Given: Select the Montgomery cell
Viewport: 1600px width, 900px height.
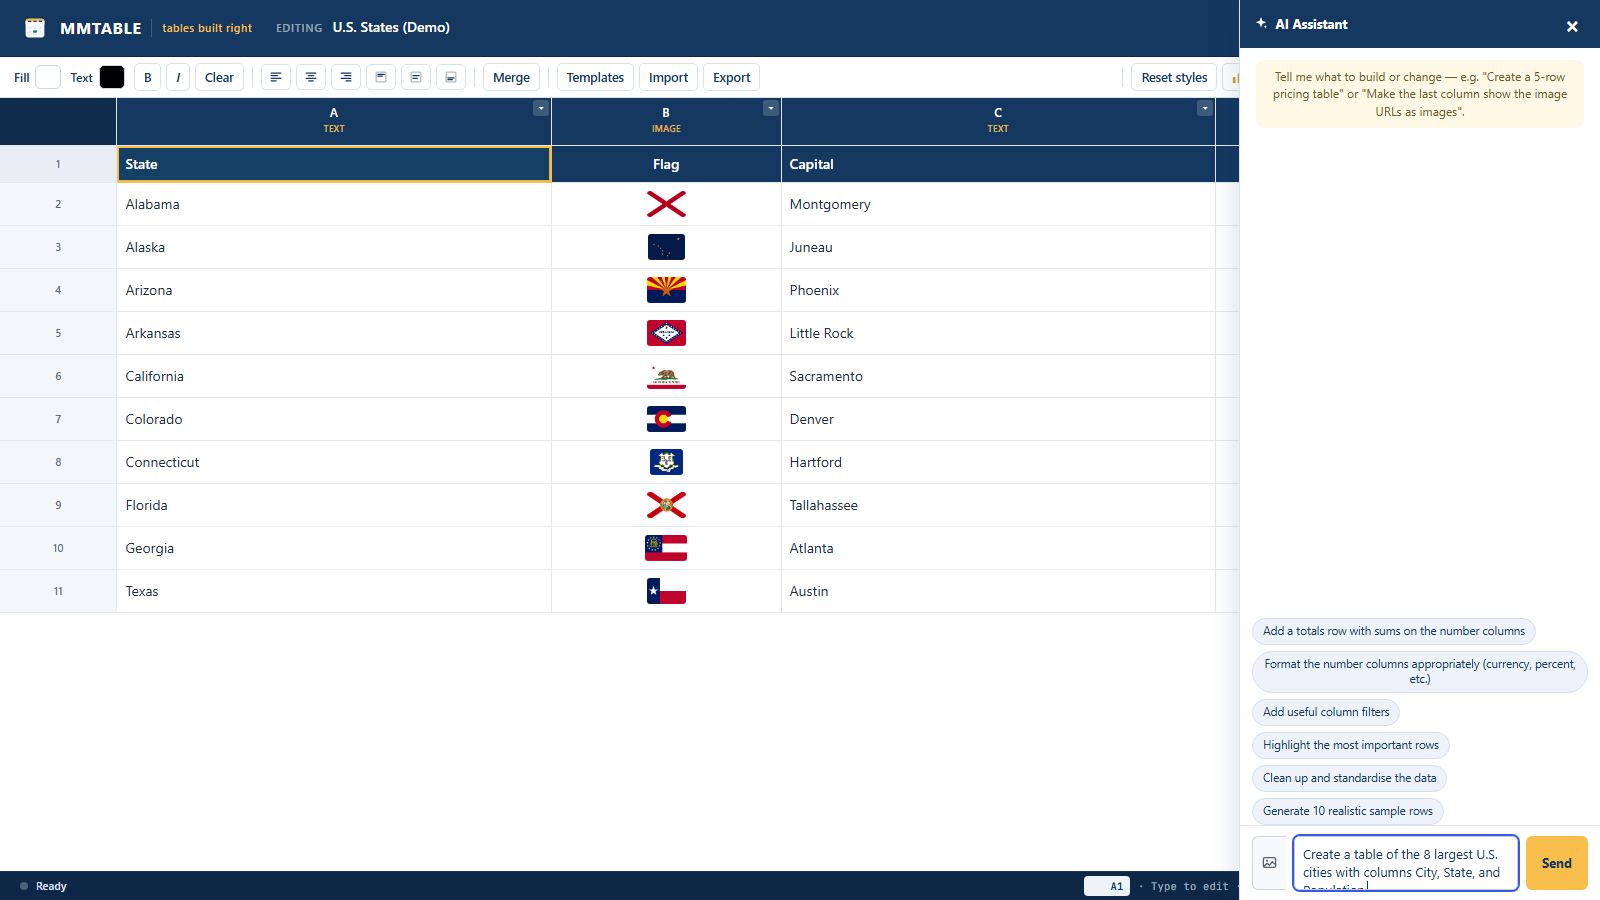Looking at the screenshot, I should 998,204.
